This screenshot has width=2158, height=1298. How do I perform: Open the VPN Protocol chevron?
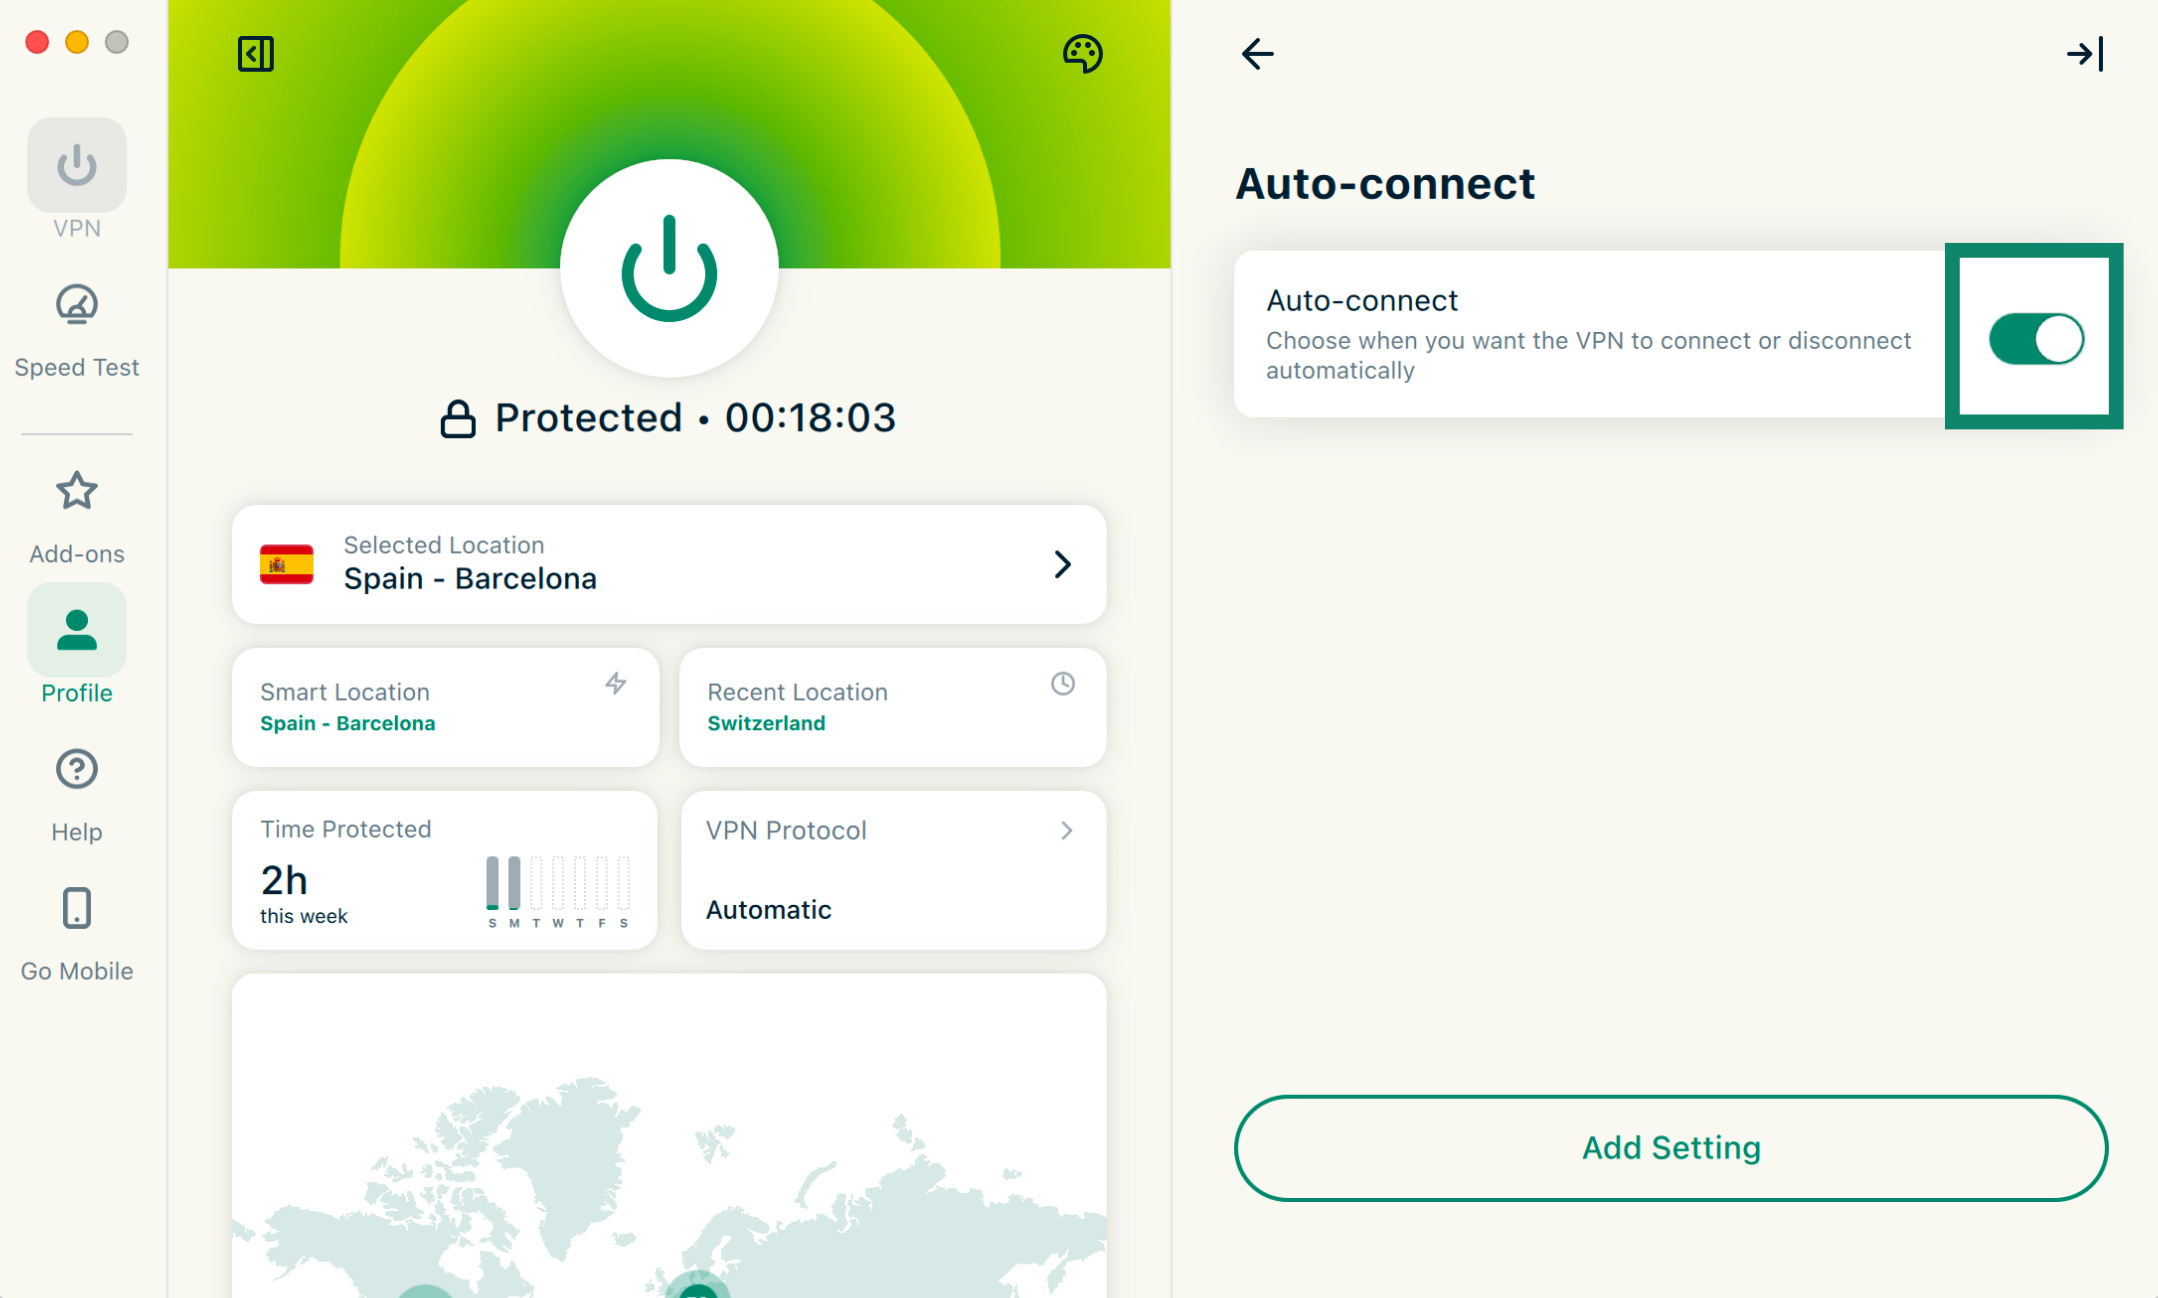click(x=1066, y=830)
